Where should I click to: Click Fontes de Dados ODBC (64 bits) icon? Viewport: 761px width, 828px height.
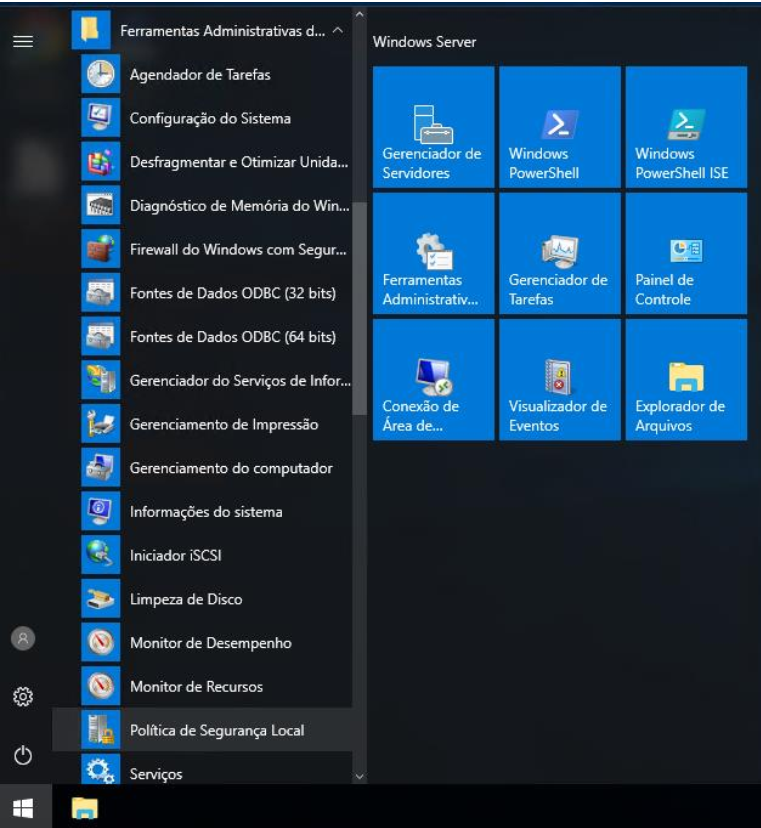(x=100, y=337)
